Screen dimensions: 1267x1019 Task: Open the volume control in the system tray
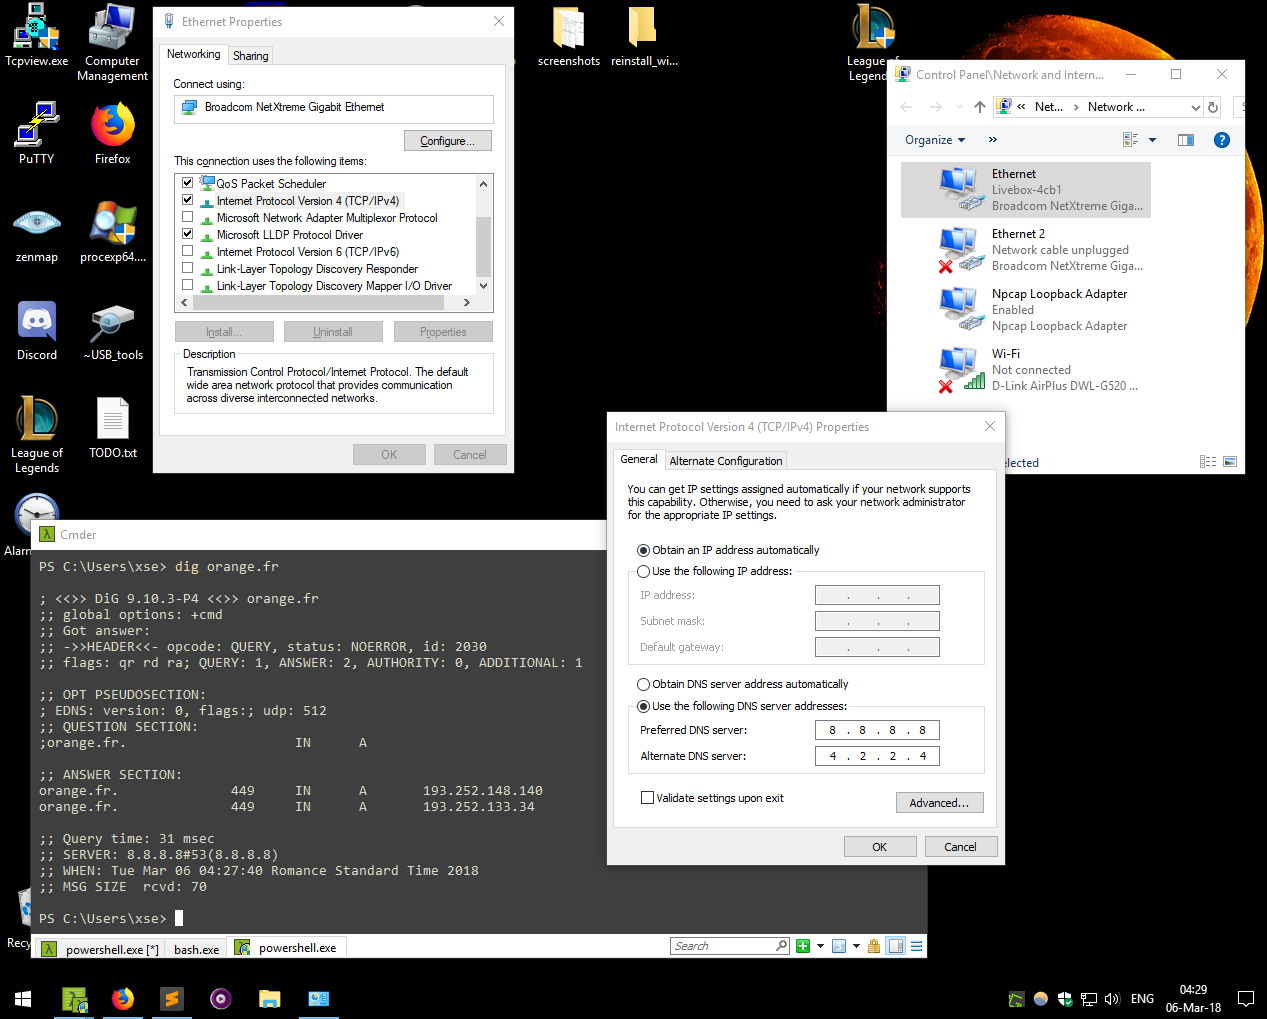[x=1113, y=998]
